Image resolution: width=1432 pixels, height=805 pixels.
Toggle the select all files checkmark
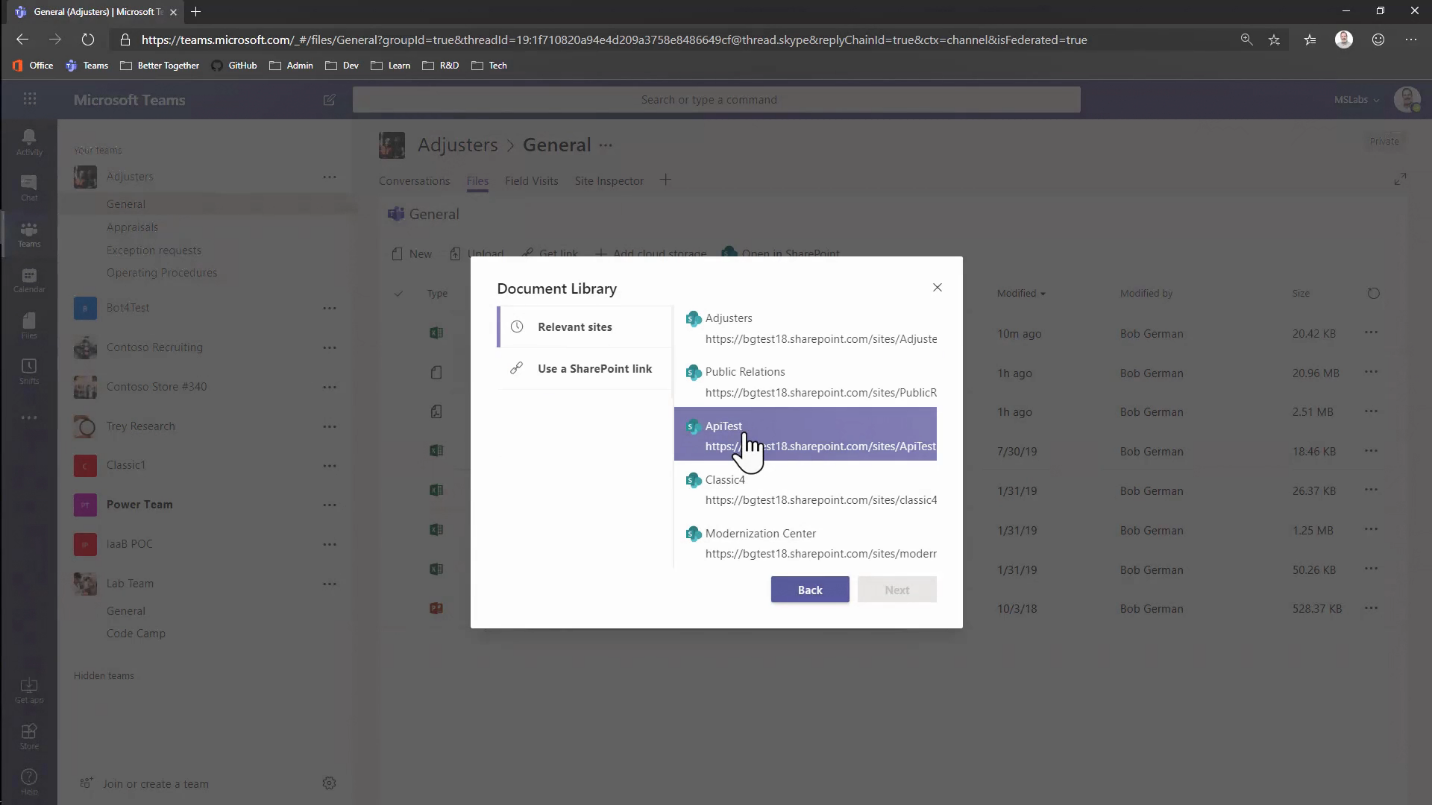(399, 294)
